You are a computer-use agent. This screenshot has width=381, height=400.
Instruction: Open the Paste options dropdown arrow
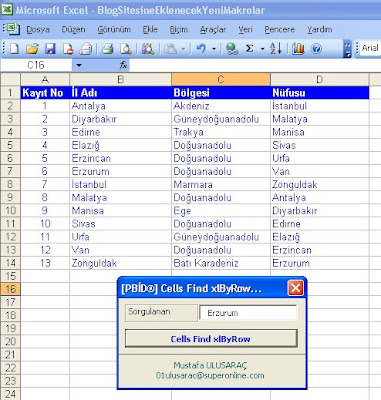pyautogui.click(x=183, y=49)
